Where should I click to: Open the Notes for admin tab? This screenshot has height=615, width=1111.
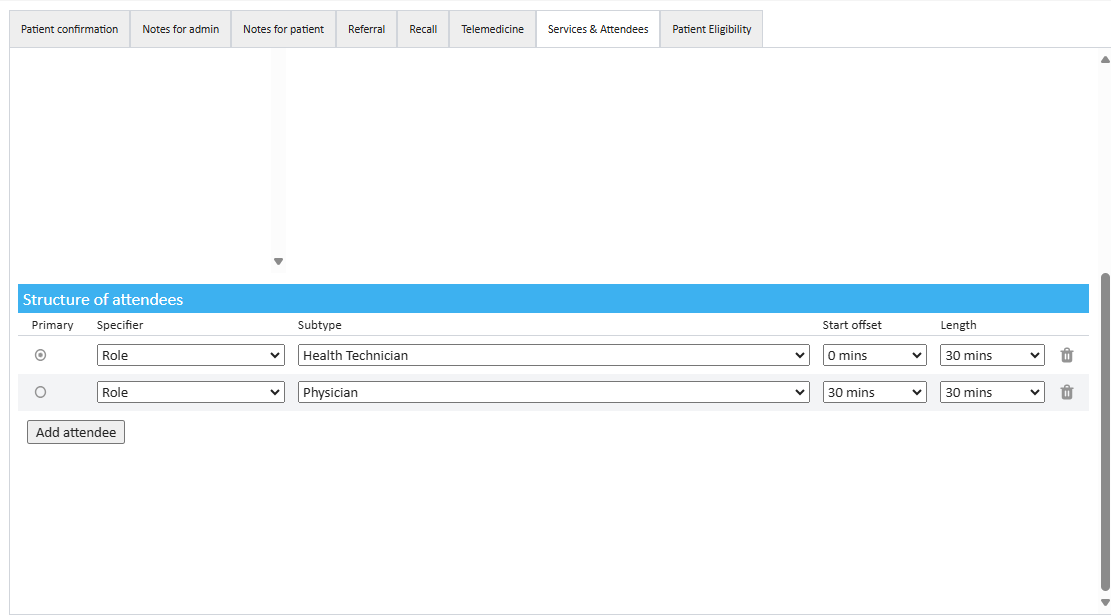(x=181, y=29)
